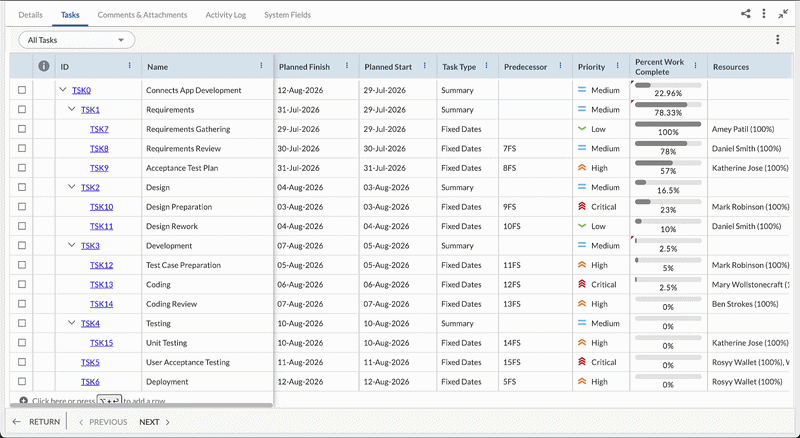Select the Tasks tab
The image size is (800, 438).
pos(70,15)
